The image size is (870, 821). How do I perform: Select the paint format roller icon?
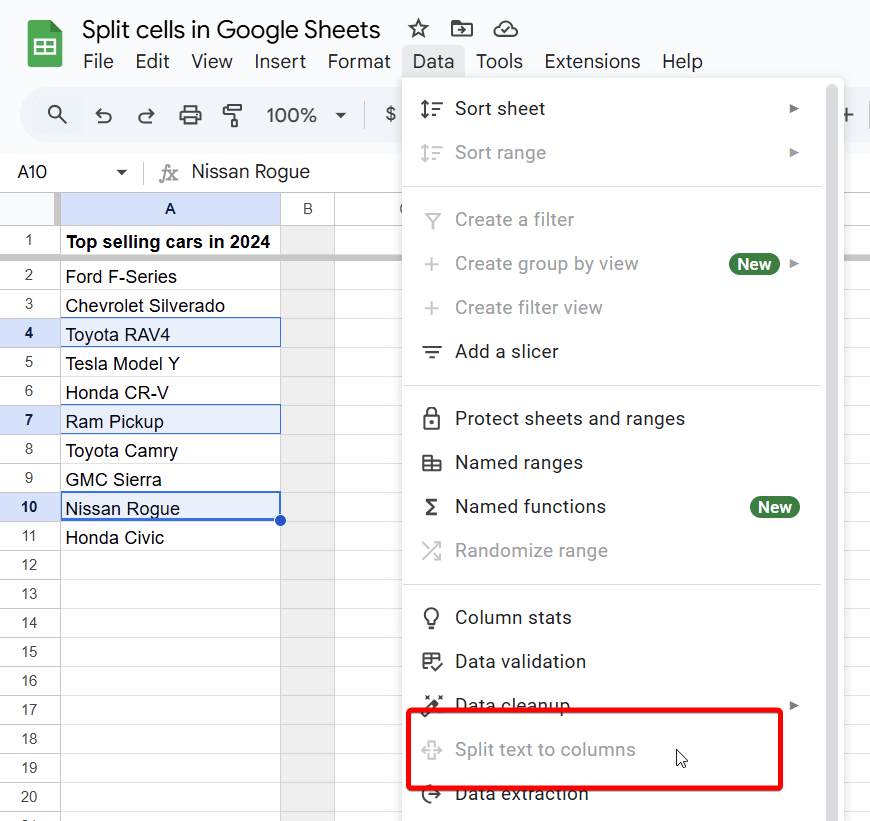click(232, 115)
